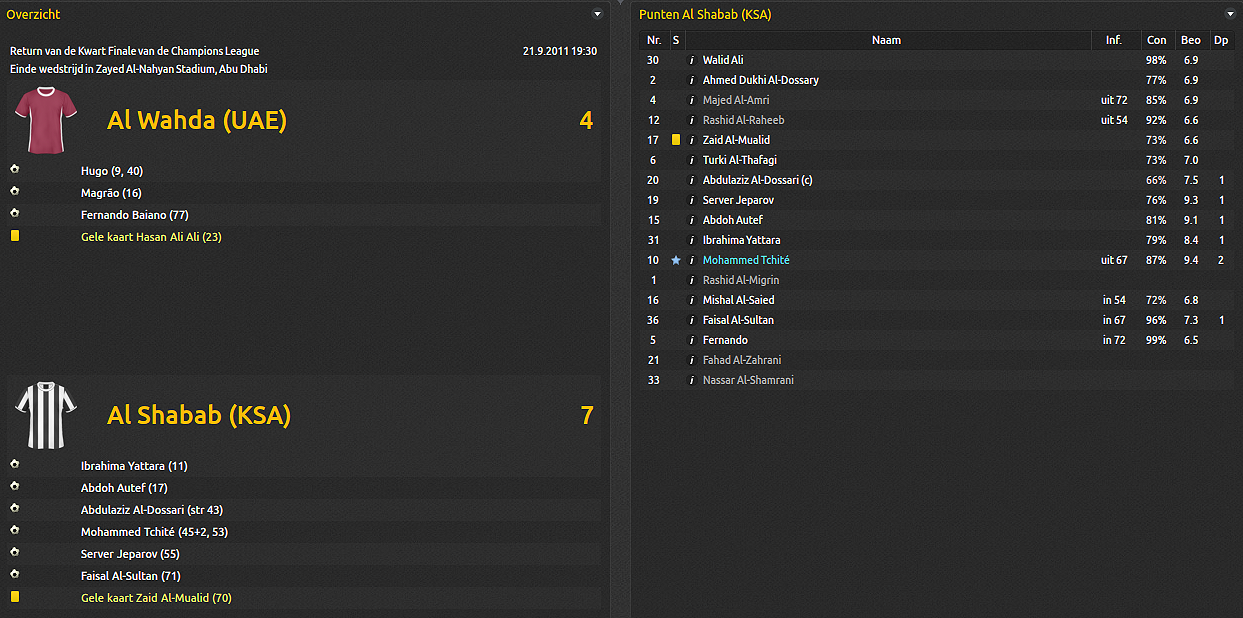This screenshot has width=1243, height=618.
Task: Click the Al Wahda (UAE) team name
Action: [197, 120]
